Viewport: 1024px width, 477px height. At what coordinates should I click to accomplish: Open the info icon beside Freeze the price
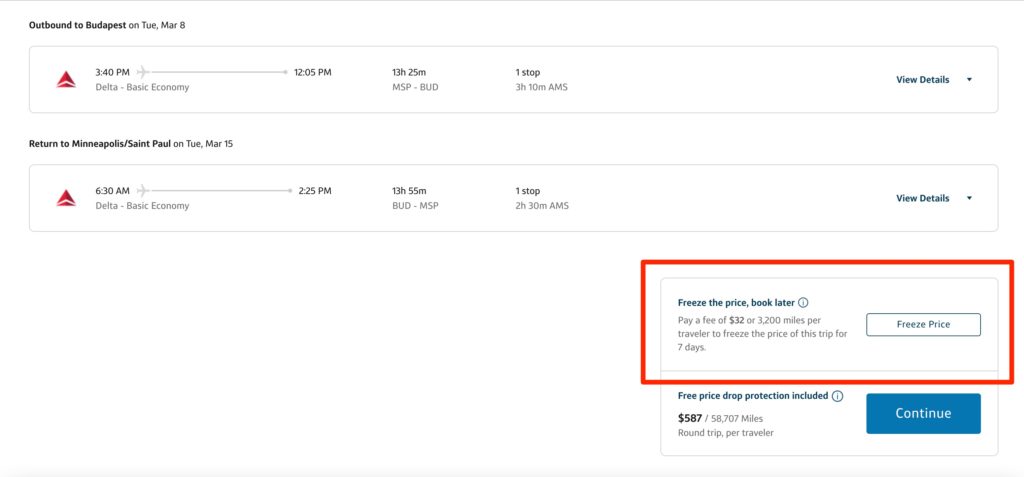tap(803, 302)
